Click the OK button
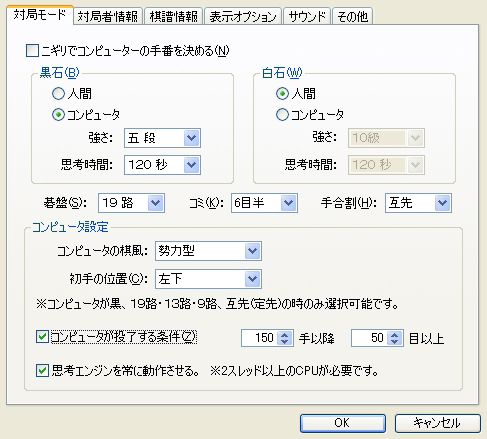This screenshot has height=439, width=487. 343,423
